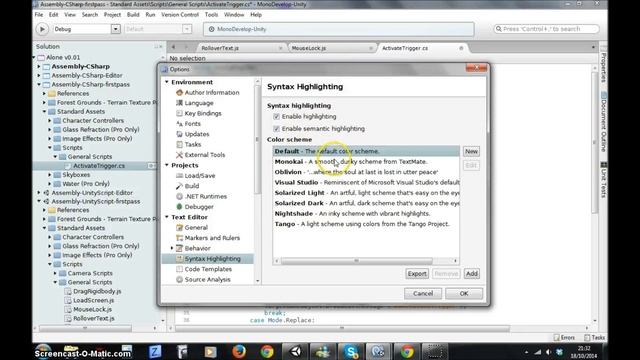The height and width of the screenshot is (360, 640).
Task: Switch to Unity from the taskbar
Action: (x=296, y=351)
